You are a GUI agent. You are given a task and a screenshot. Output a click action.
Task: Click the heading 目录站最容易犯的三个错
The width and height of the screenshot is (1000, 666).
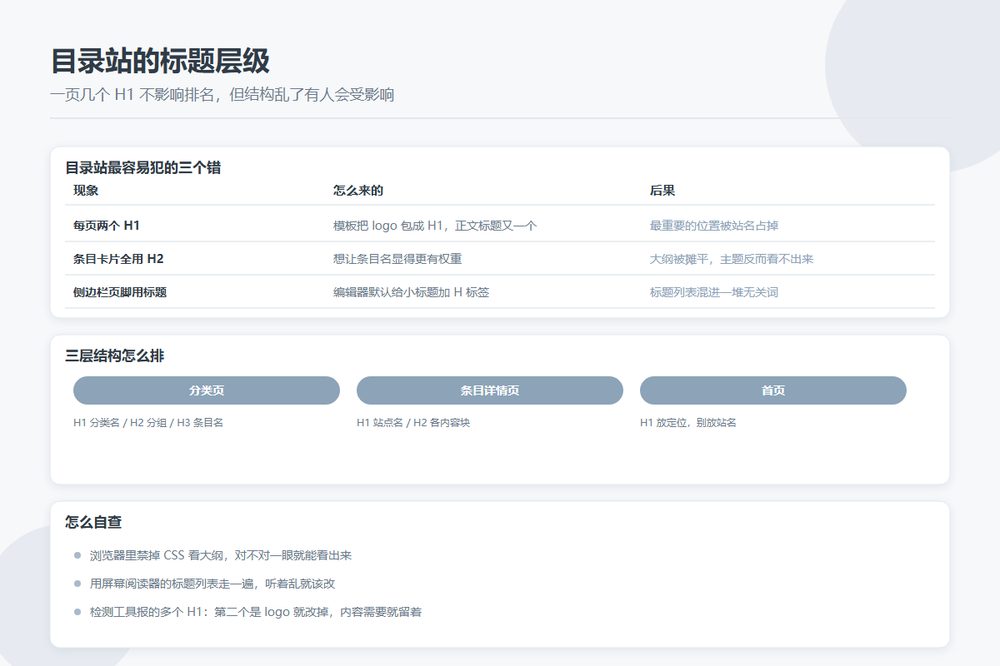[143, 168]
